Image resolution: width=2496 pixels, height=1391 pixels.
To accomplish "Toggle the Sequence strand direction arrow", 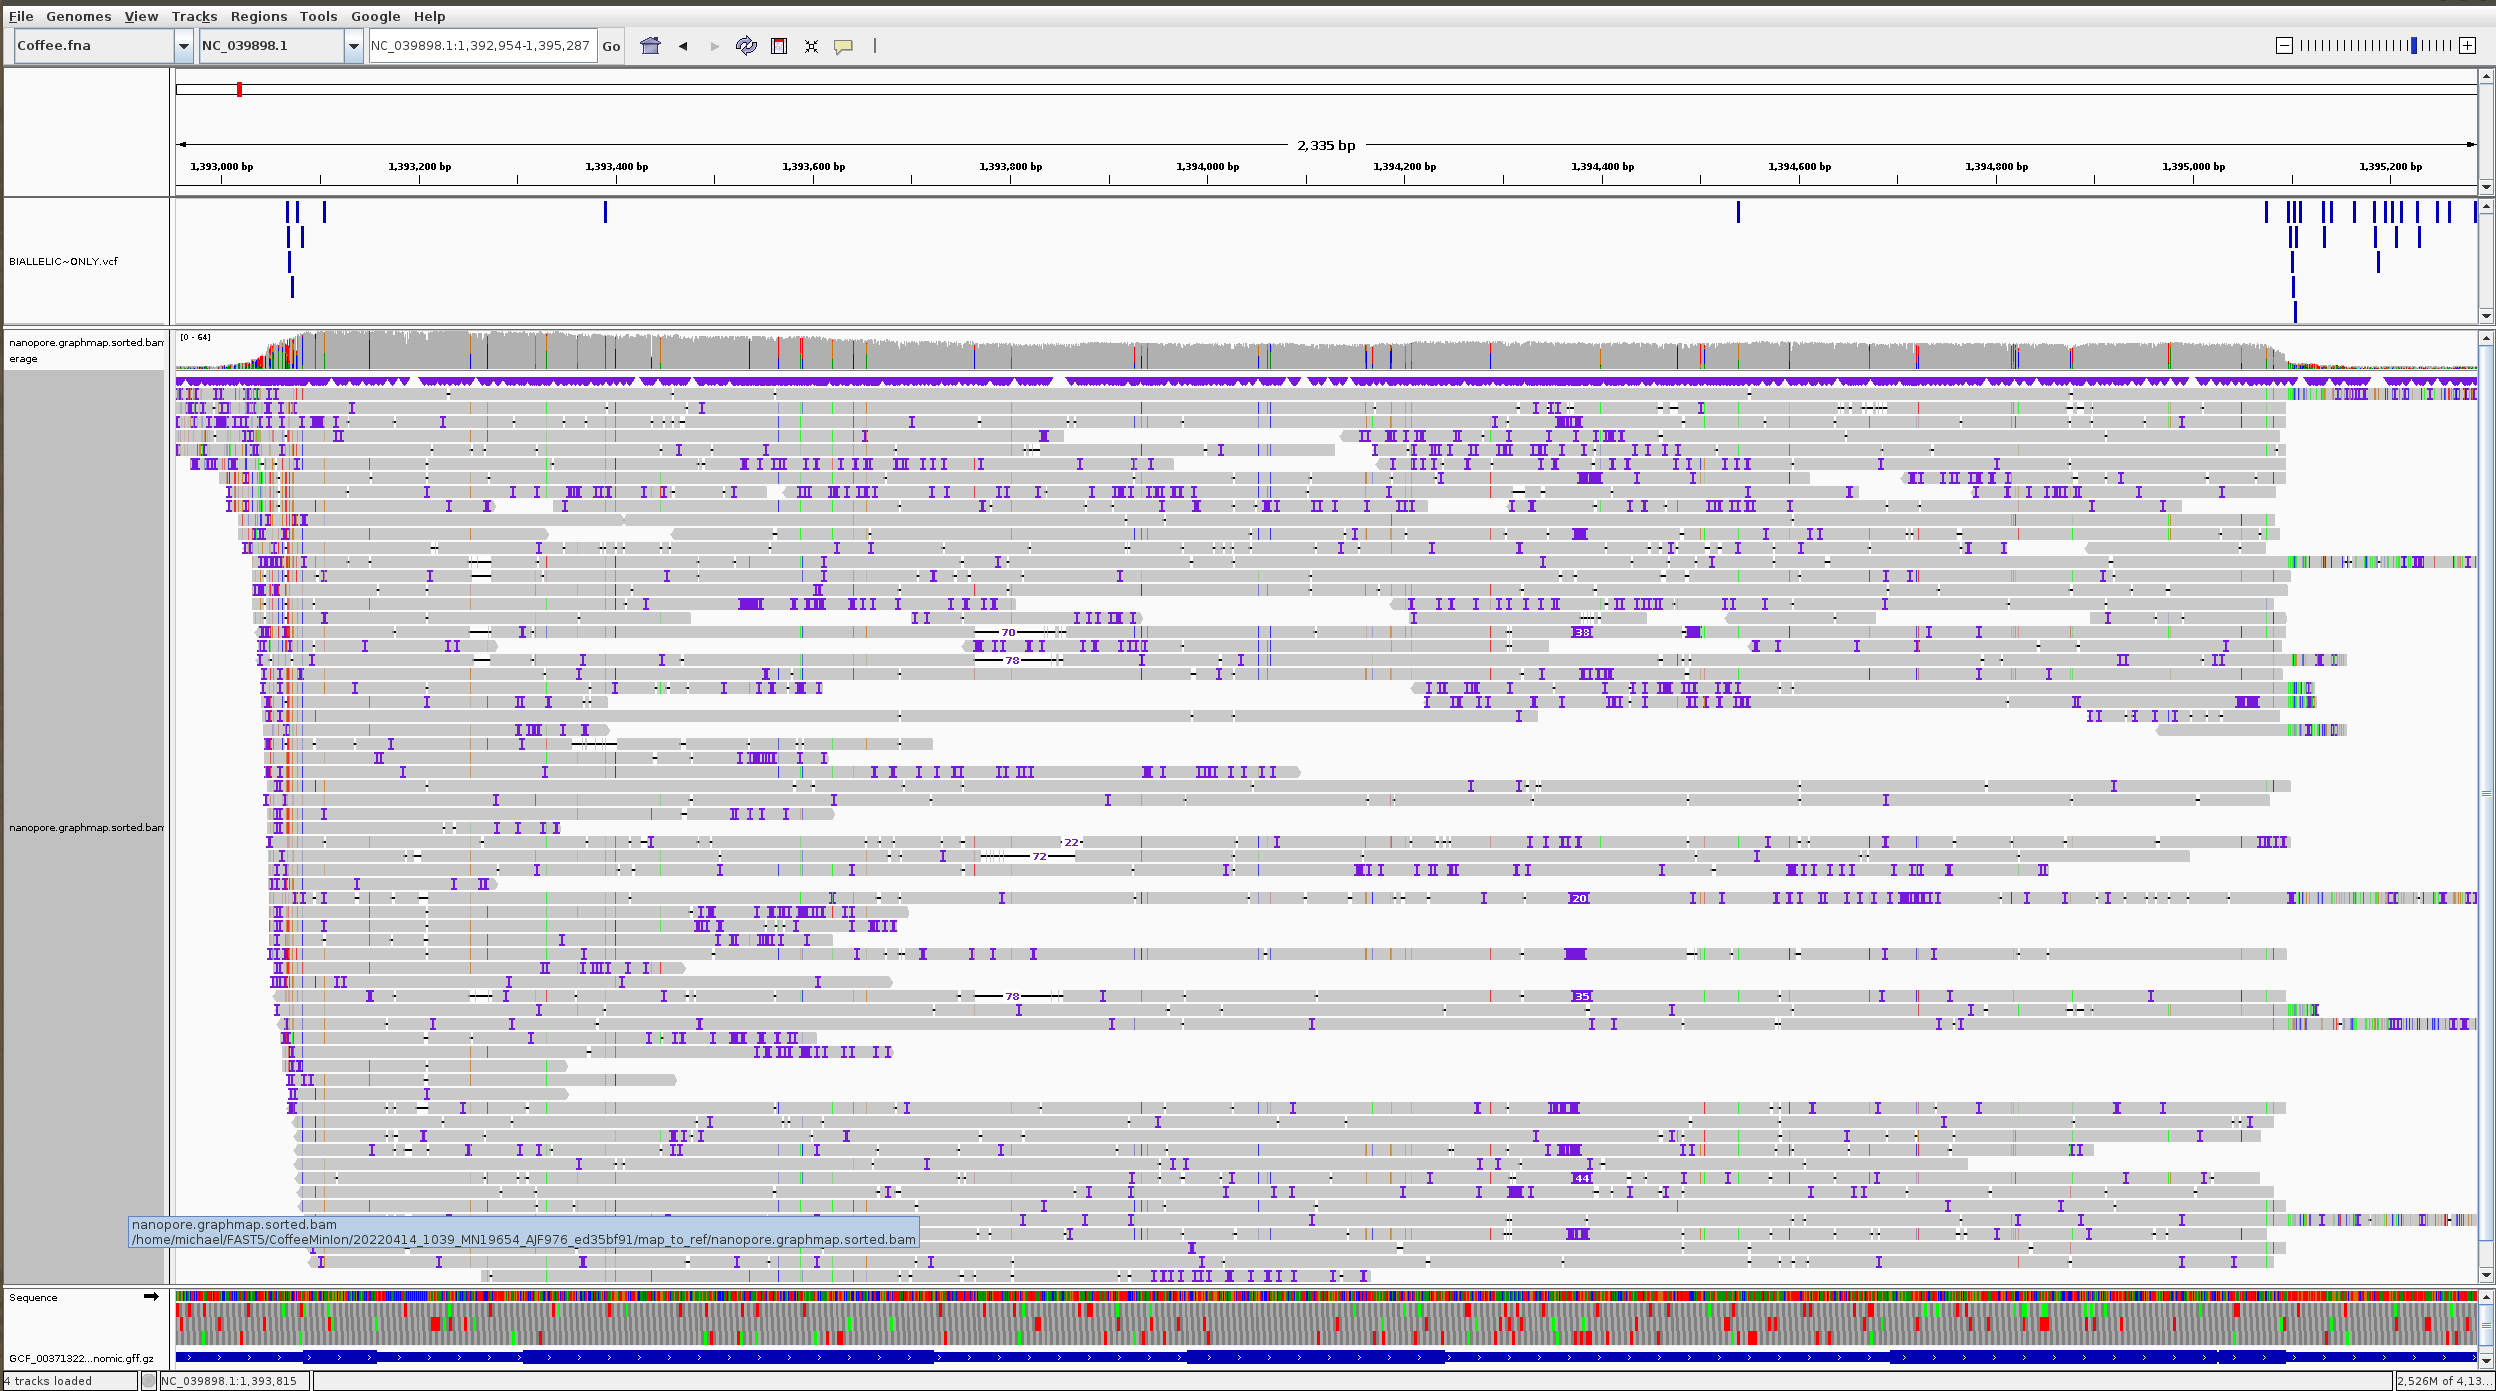I will click(151, 1297).
